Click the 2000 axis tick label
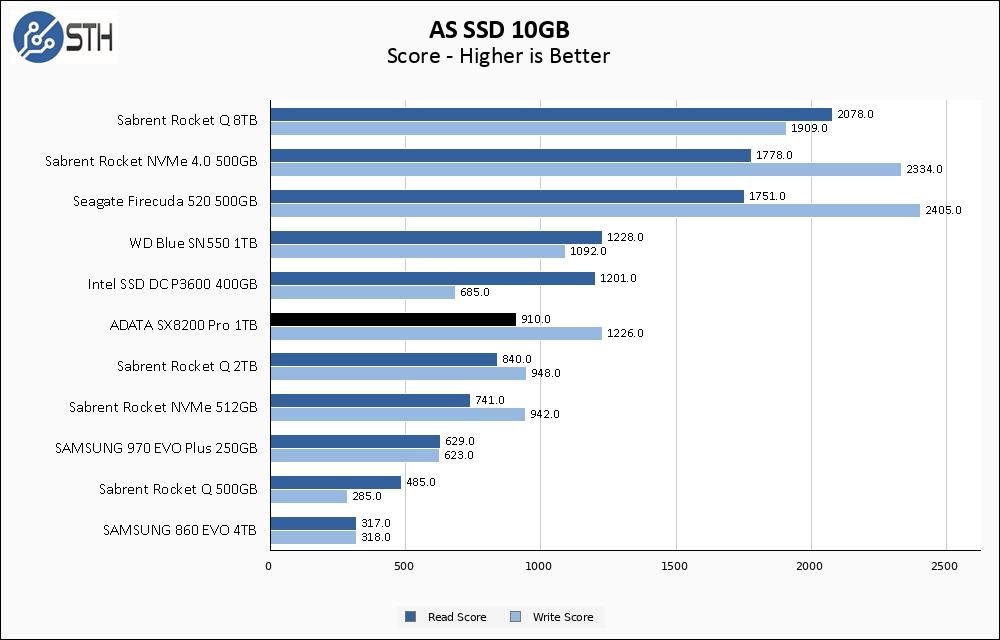1000x640 pixels. [x=810, y=566]
